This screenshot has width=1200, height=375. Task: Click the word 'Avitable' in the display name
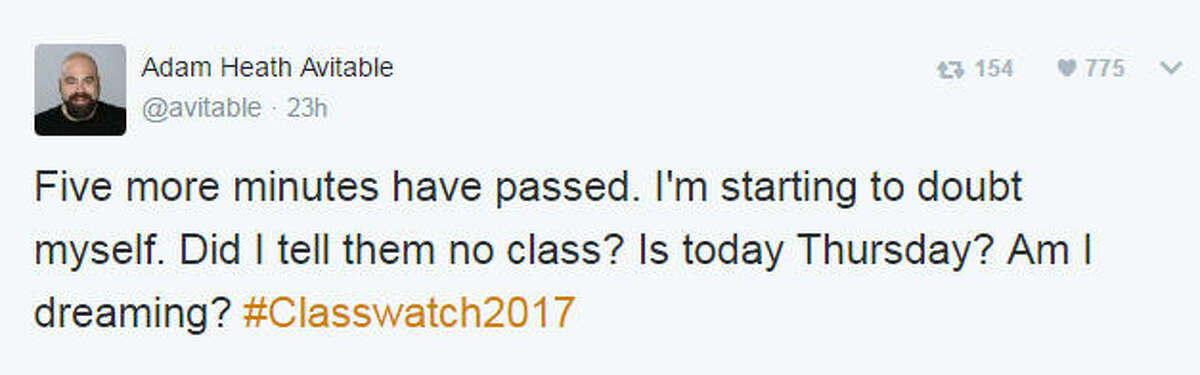pyautogui.click(x=351, y=68)
